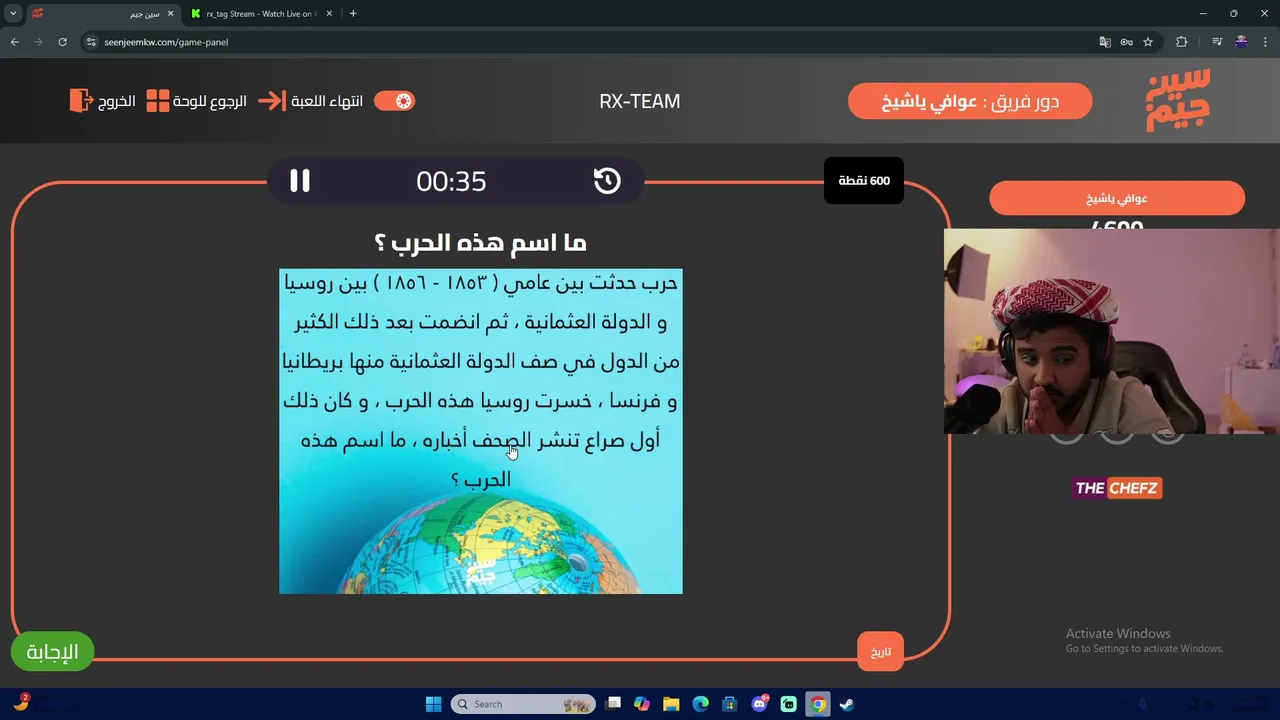
Task: Click the browser back arrow
Action: pos(15,42)
